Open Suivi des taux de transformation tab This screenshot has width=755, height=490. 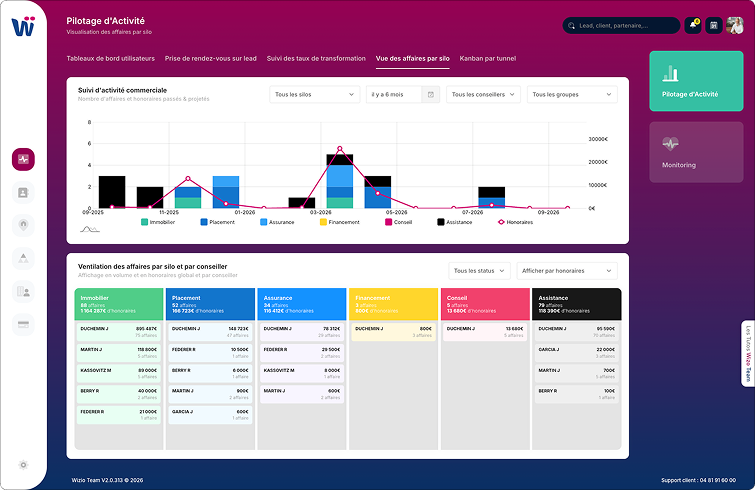[315, 59]
